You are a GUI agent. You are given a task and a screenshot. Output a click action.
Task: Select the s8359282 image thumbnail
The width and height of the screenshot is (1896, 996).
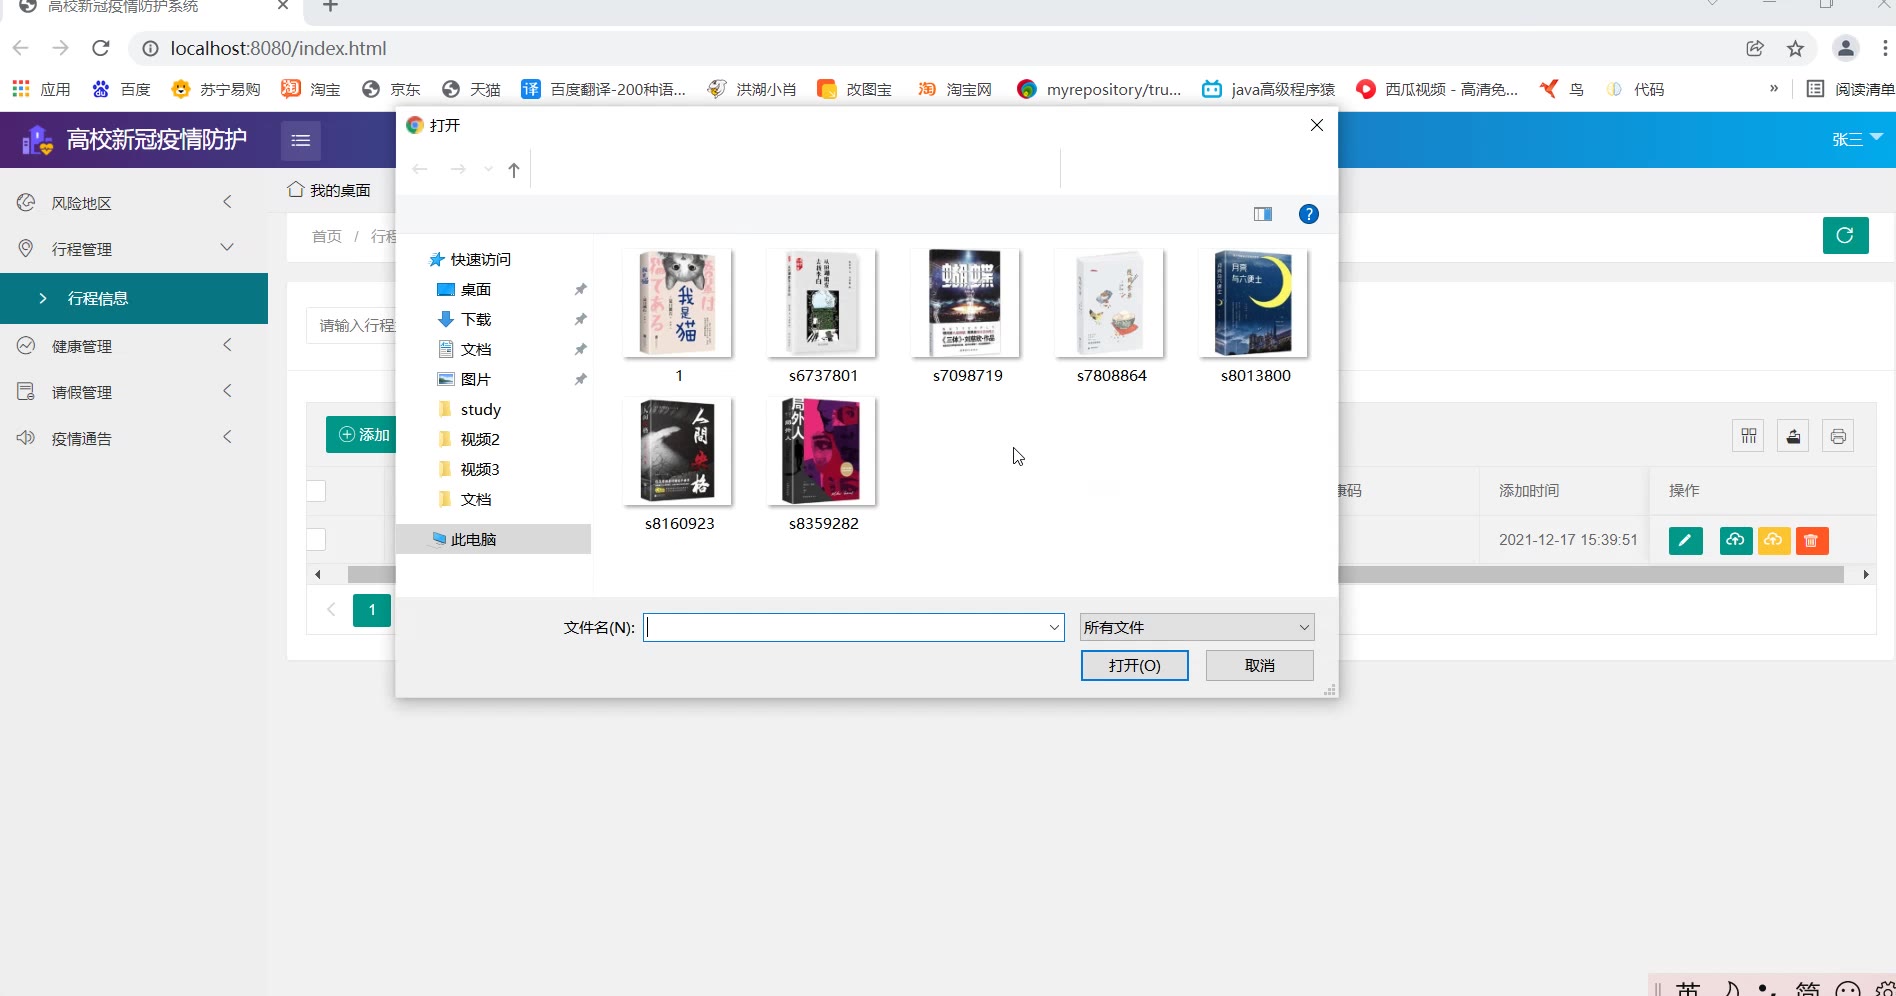pyautogui.click(x=823, y=465)
